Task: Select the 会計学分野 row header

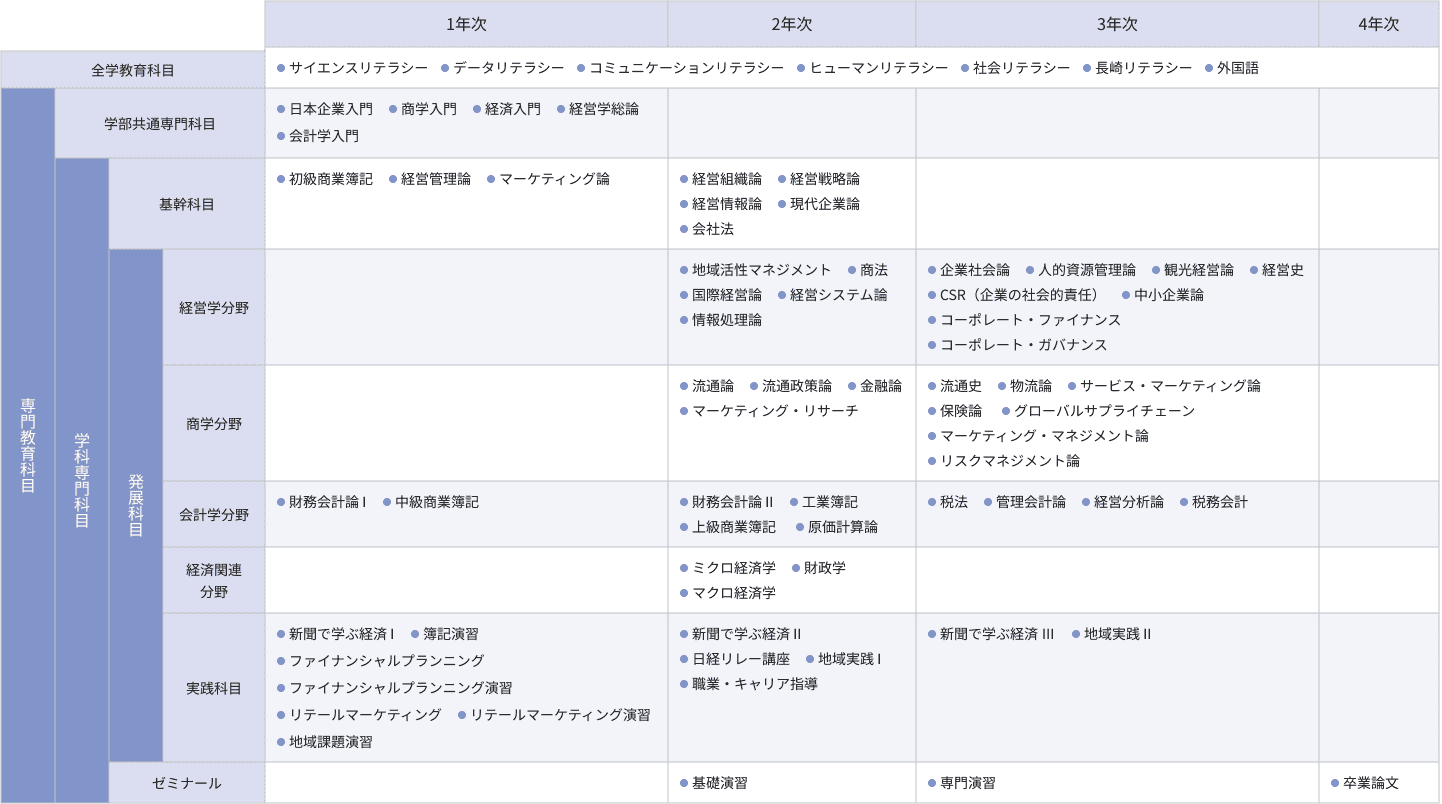Action: pos(214,514)
